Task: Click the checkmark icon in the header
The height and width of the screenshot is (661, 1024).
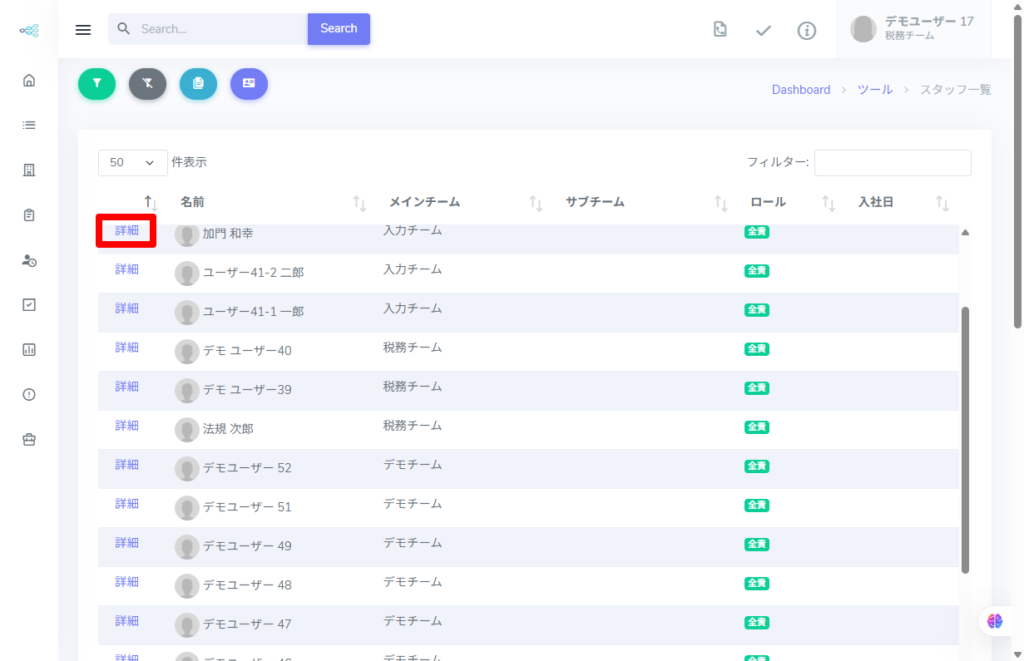Action: [x=763, y=30]
